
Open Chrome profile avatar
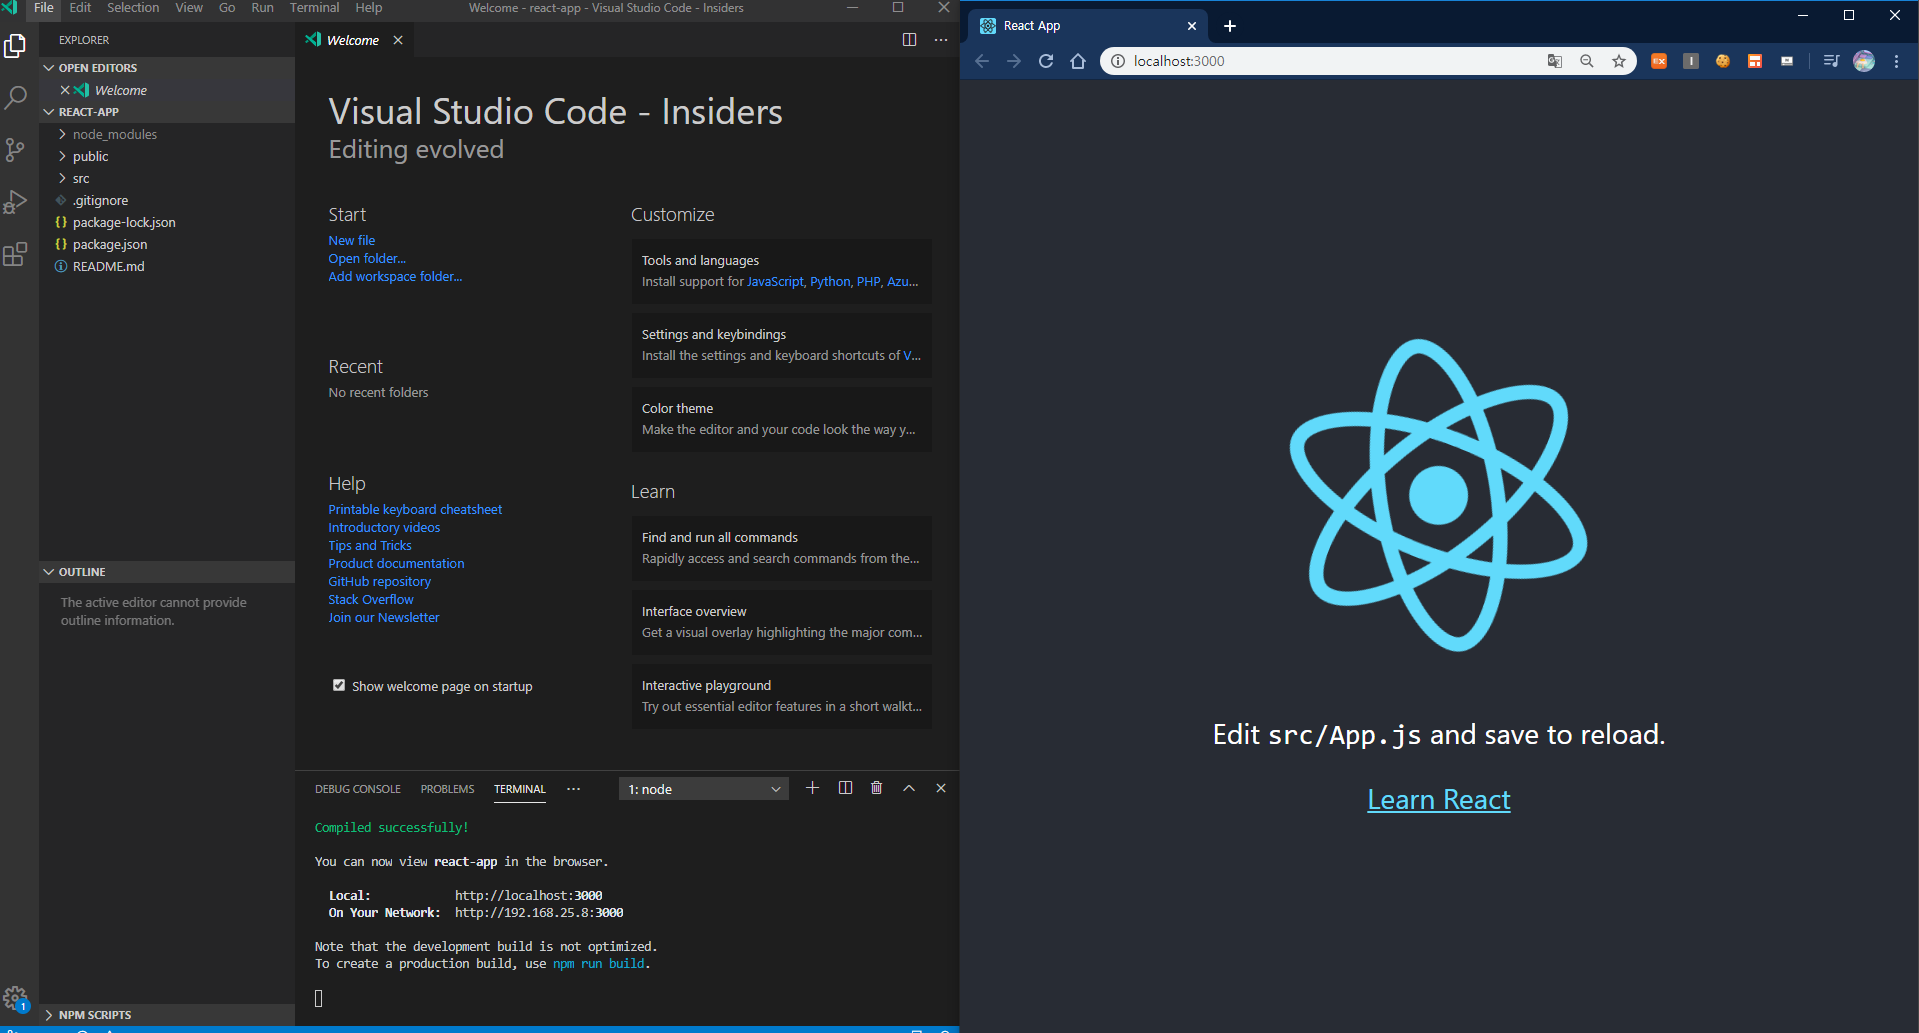tap(1864, 61)
